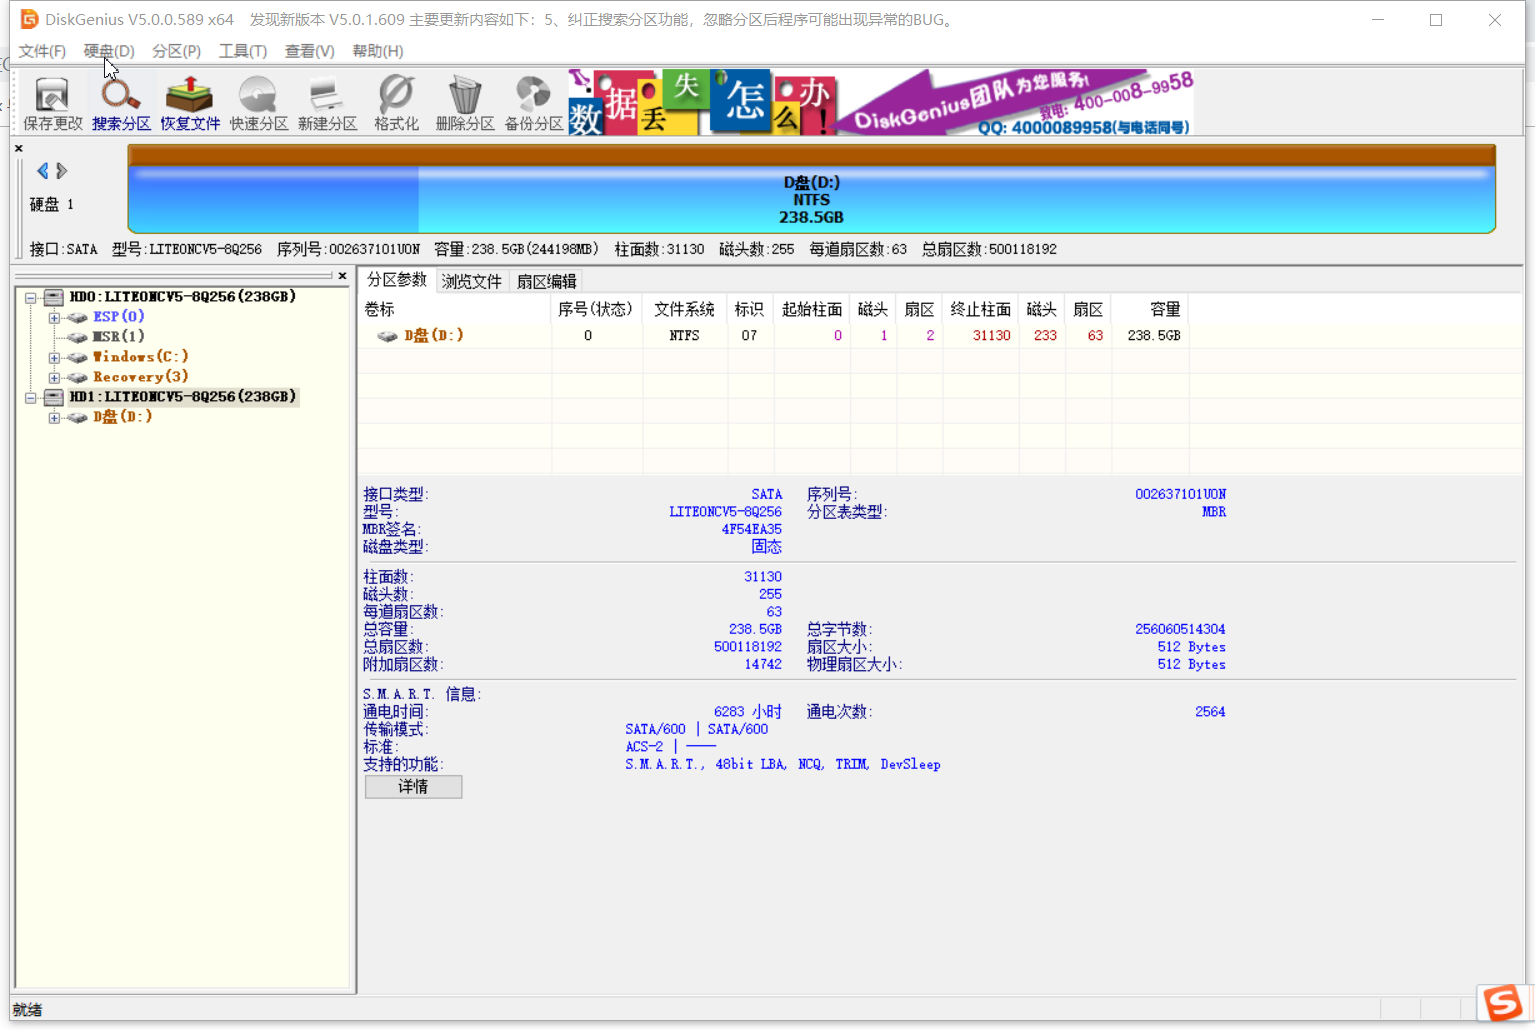
Task: Click 新建分区 new partition icon
Action: (x=327, y=103)
